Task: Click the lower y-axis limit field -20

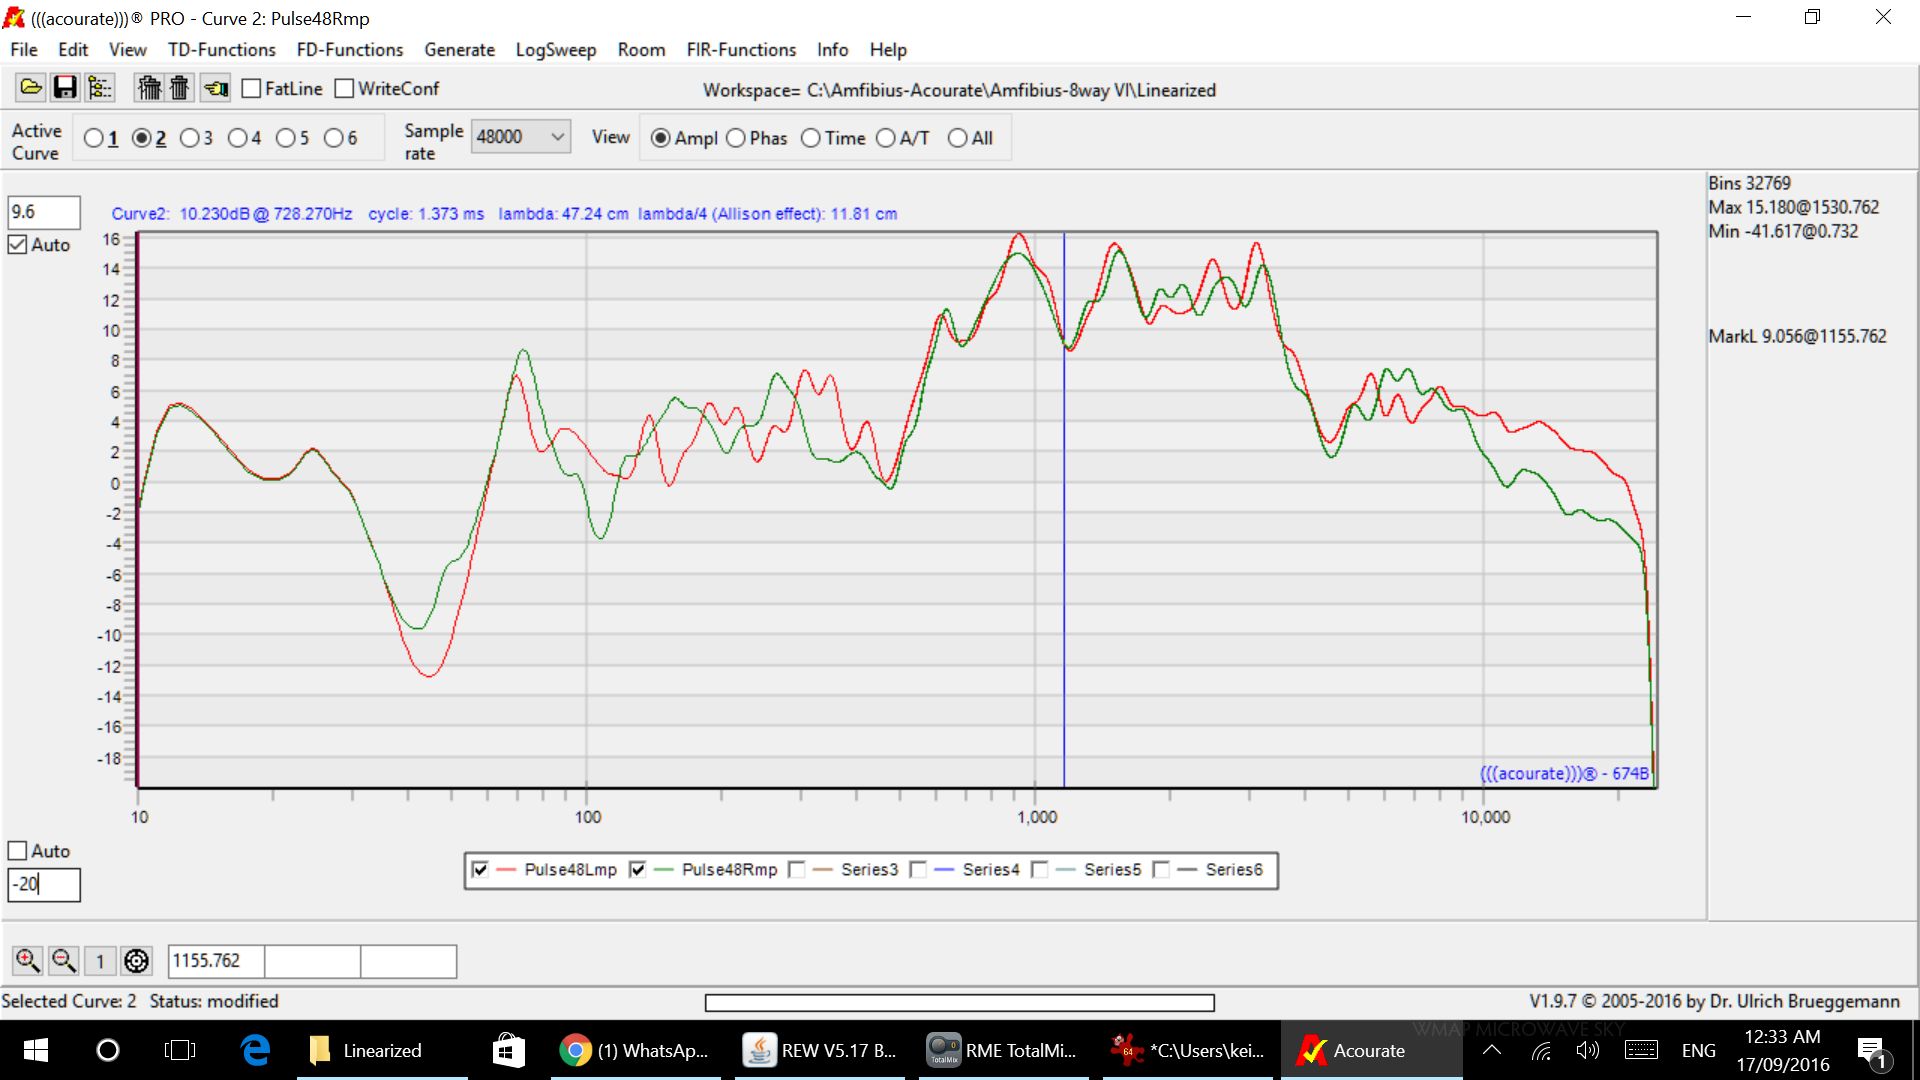Action: point(44,885)
